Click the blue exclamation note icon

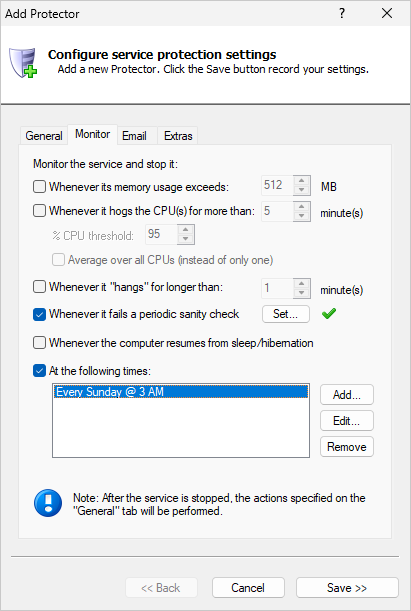[x=48, y=503]
